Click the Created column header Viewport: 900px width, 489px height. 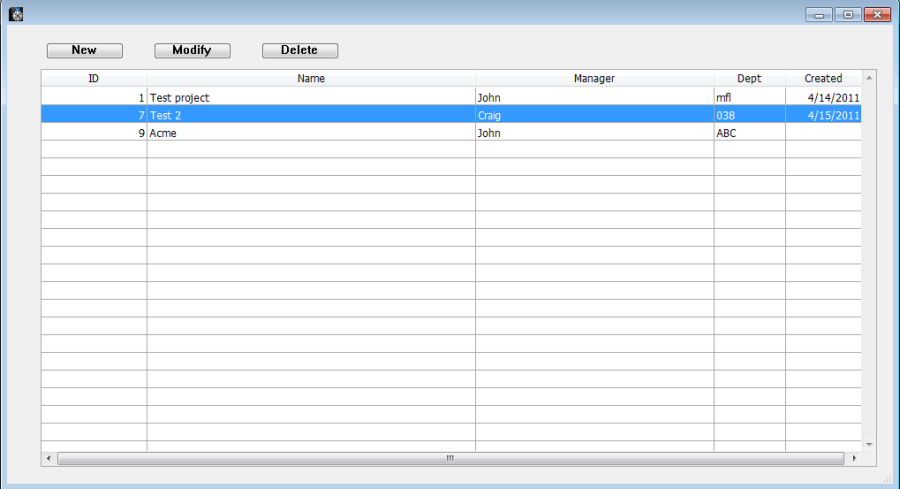coord(823,78)
